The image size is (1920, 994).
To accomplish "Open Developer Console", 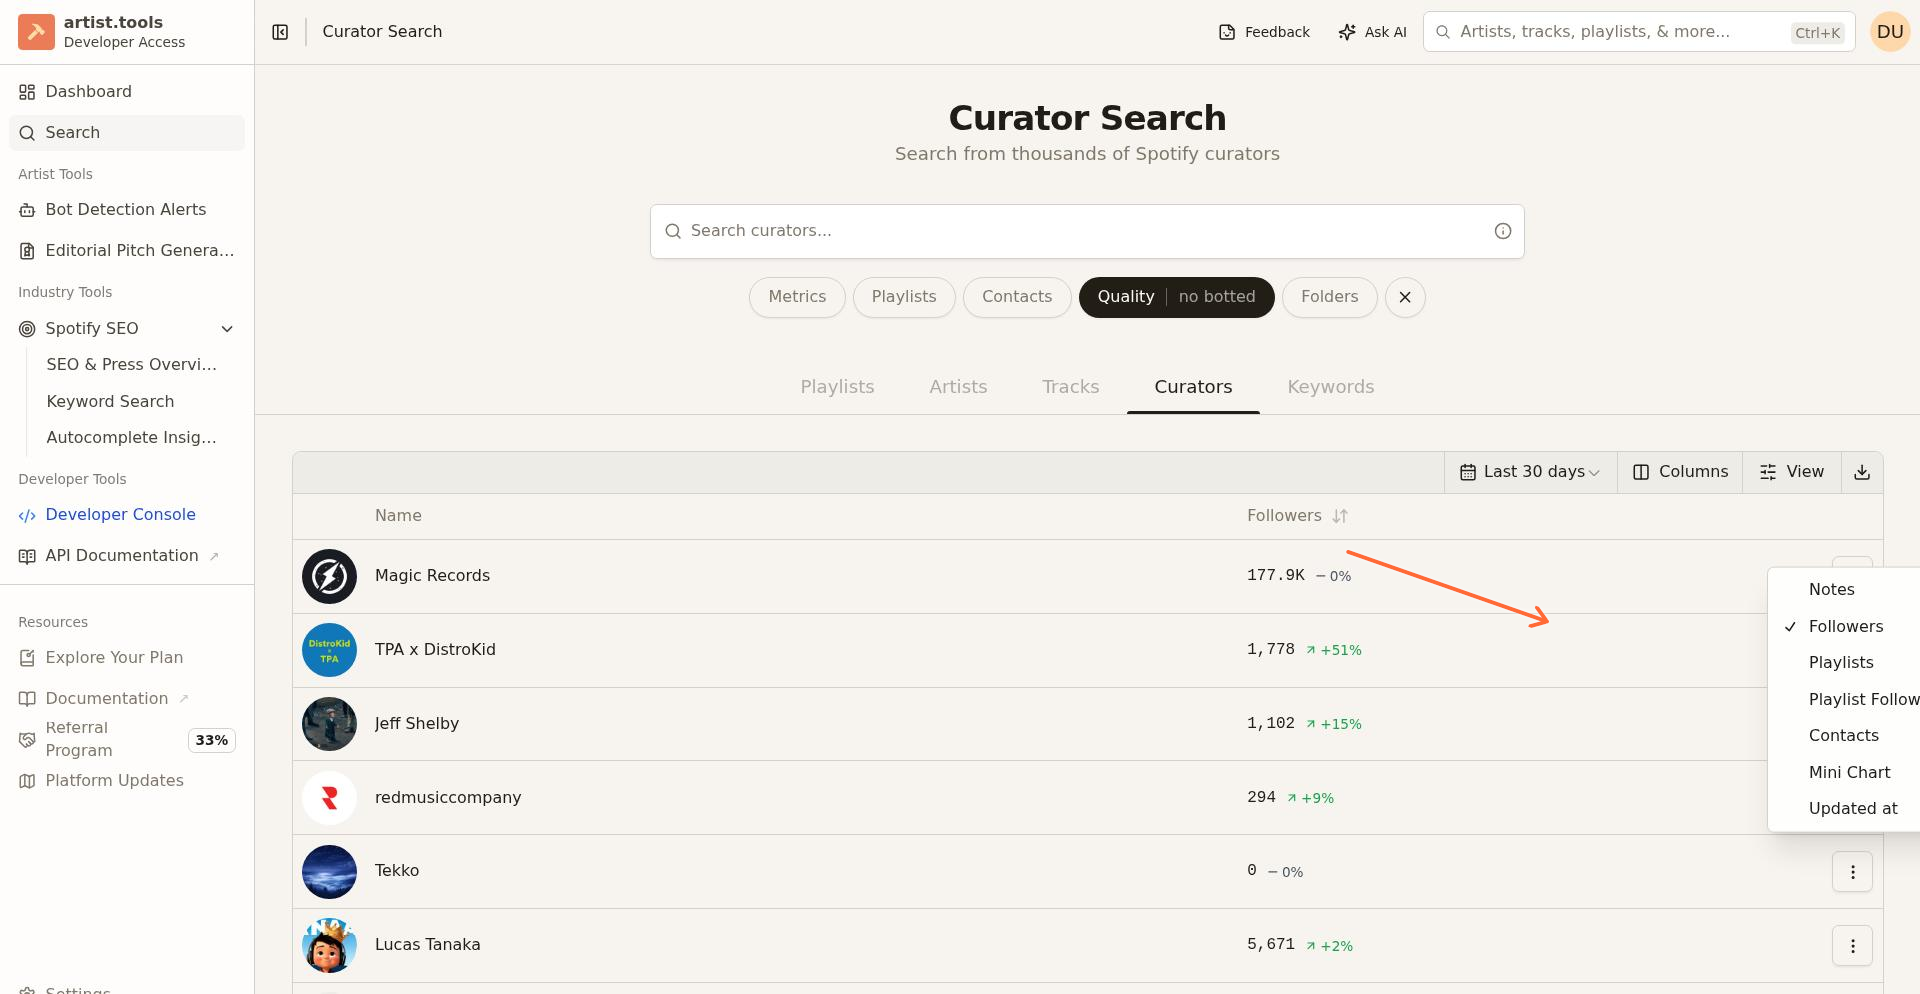I will tap(127, 515).
